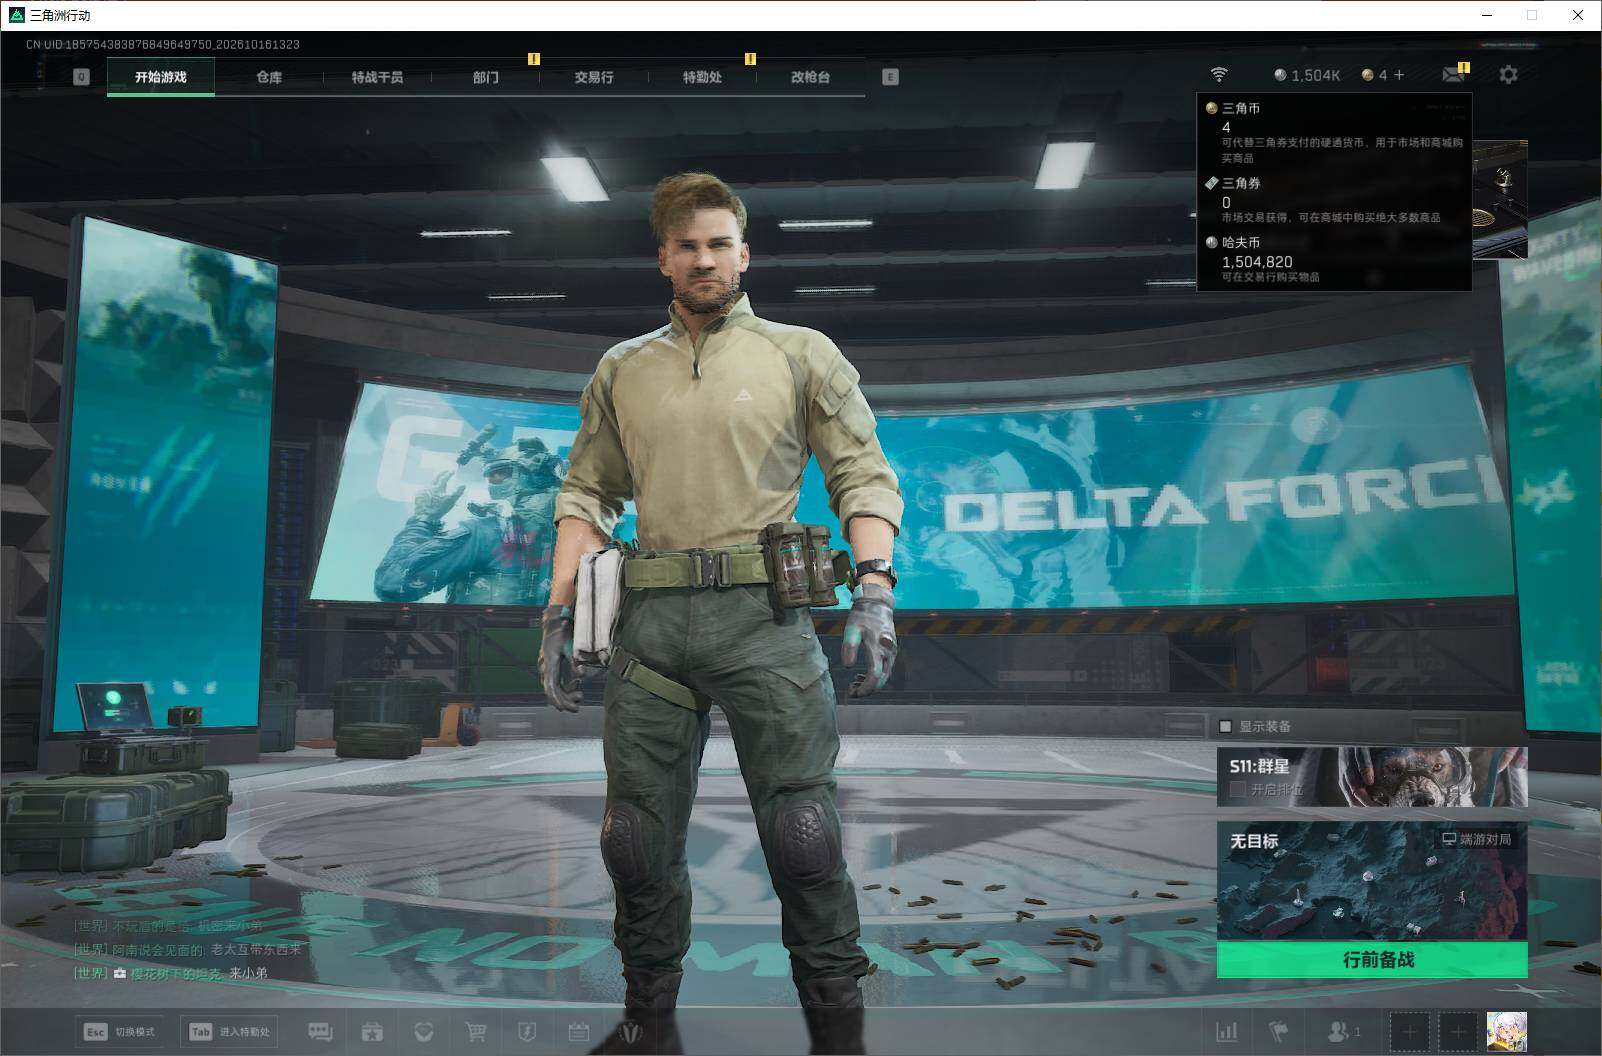The width and height of the screenshot is (1602, 1056).
Task: Open the player avatar portrait
Action: [x=1506, y=1031]
